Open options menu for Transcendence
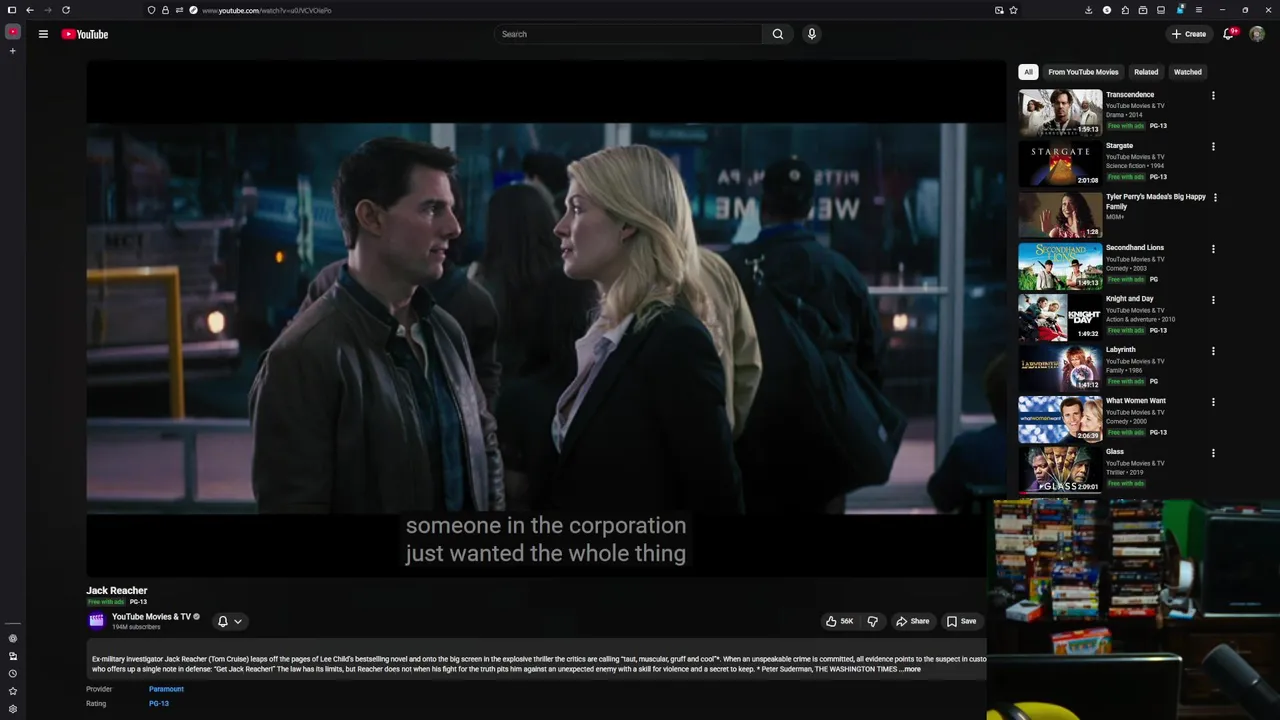The image size is (1280, 720). pos(1213,96)
